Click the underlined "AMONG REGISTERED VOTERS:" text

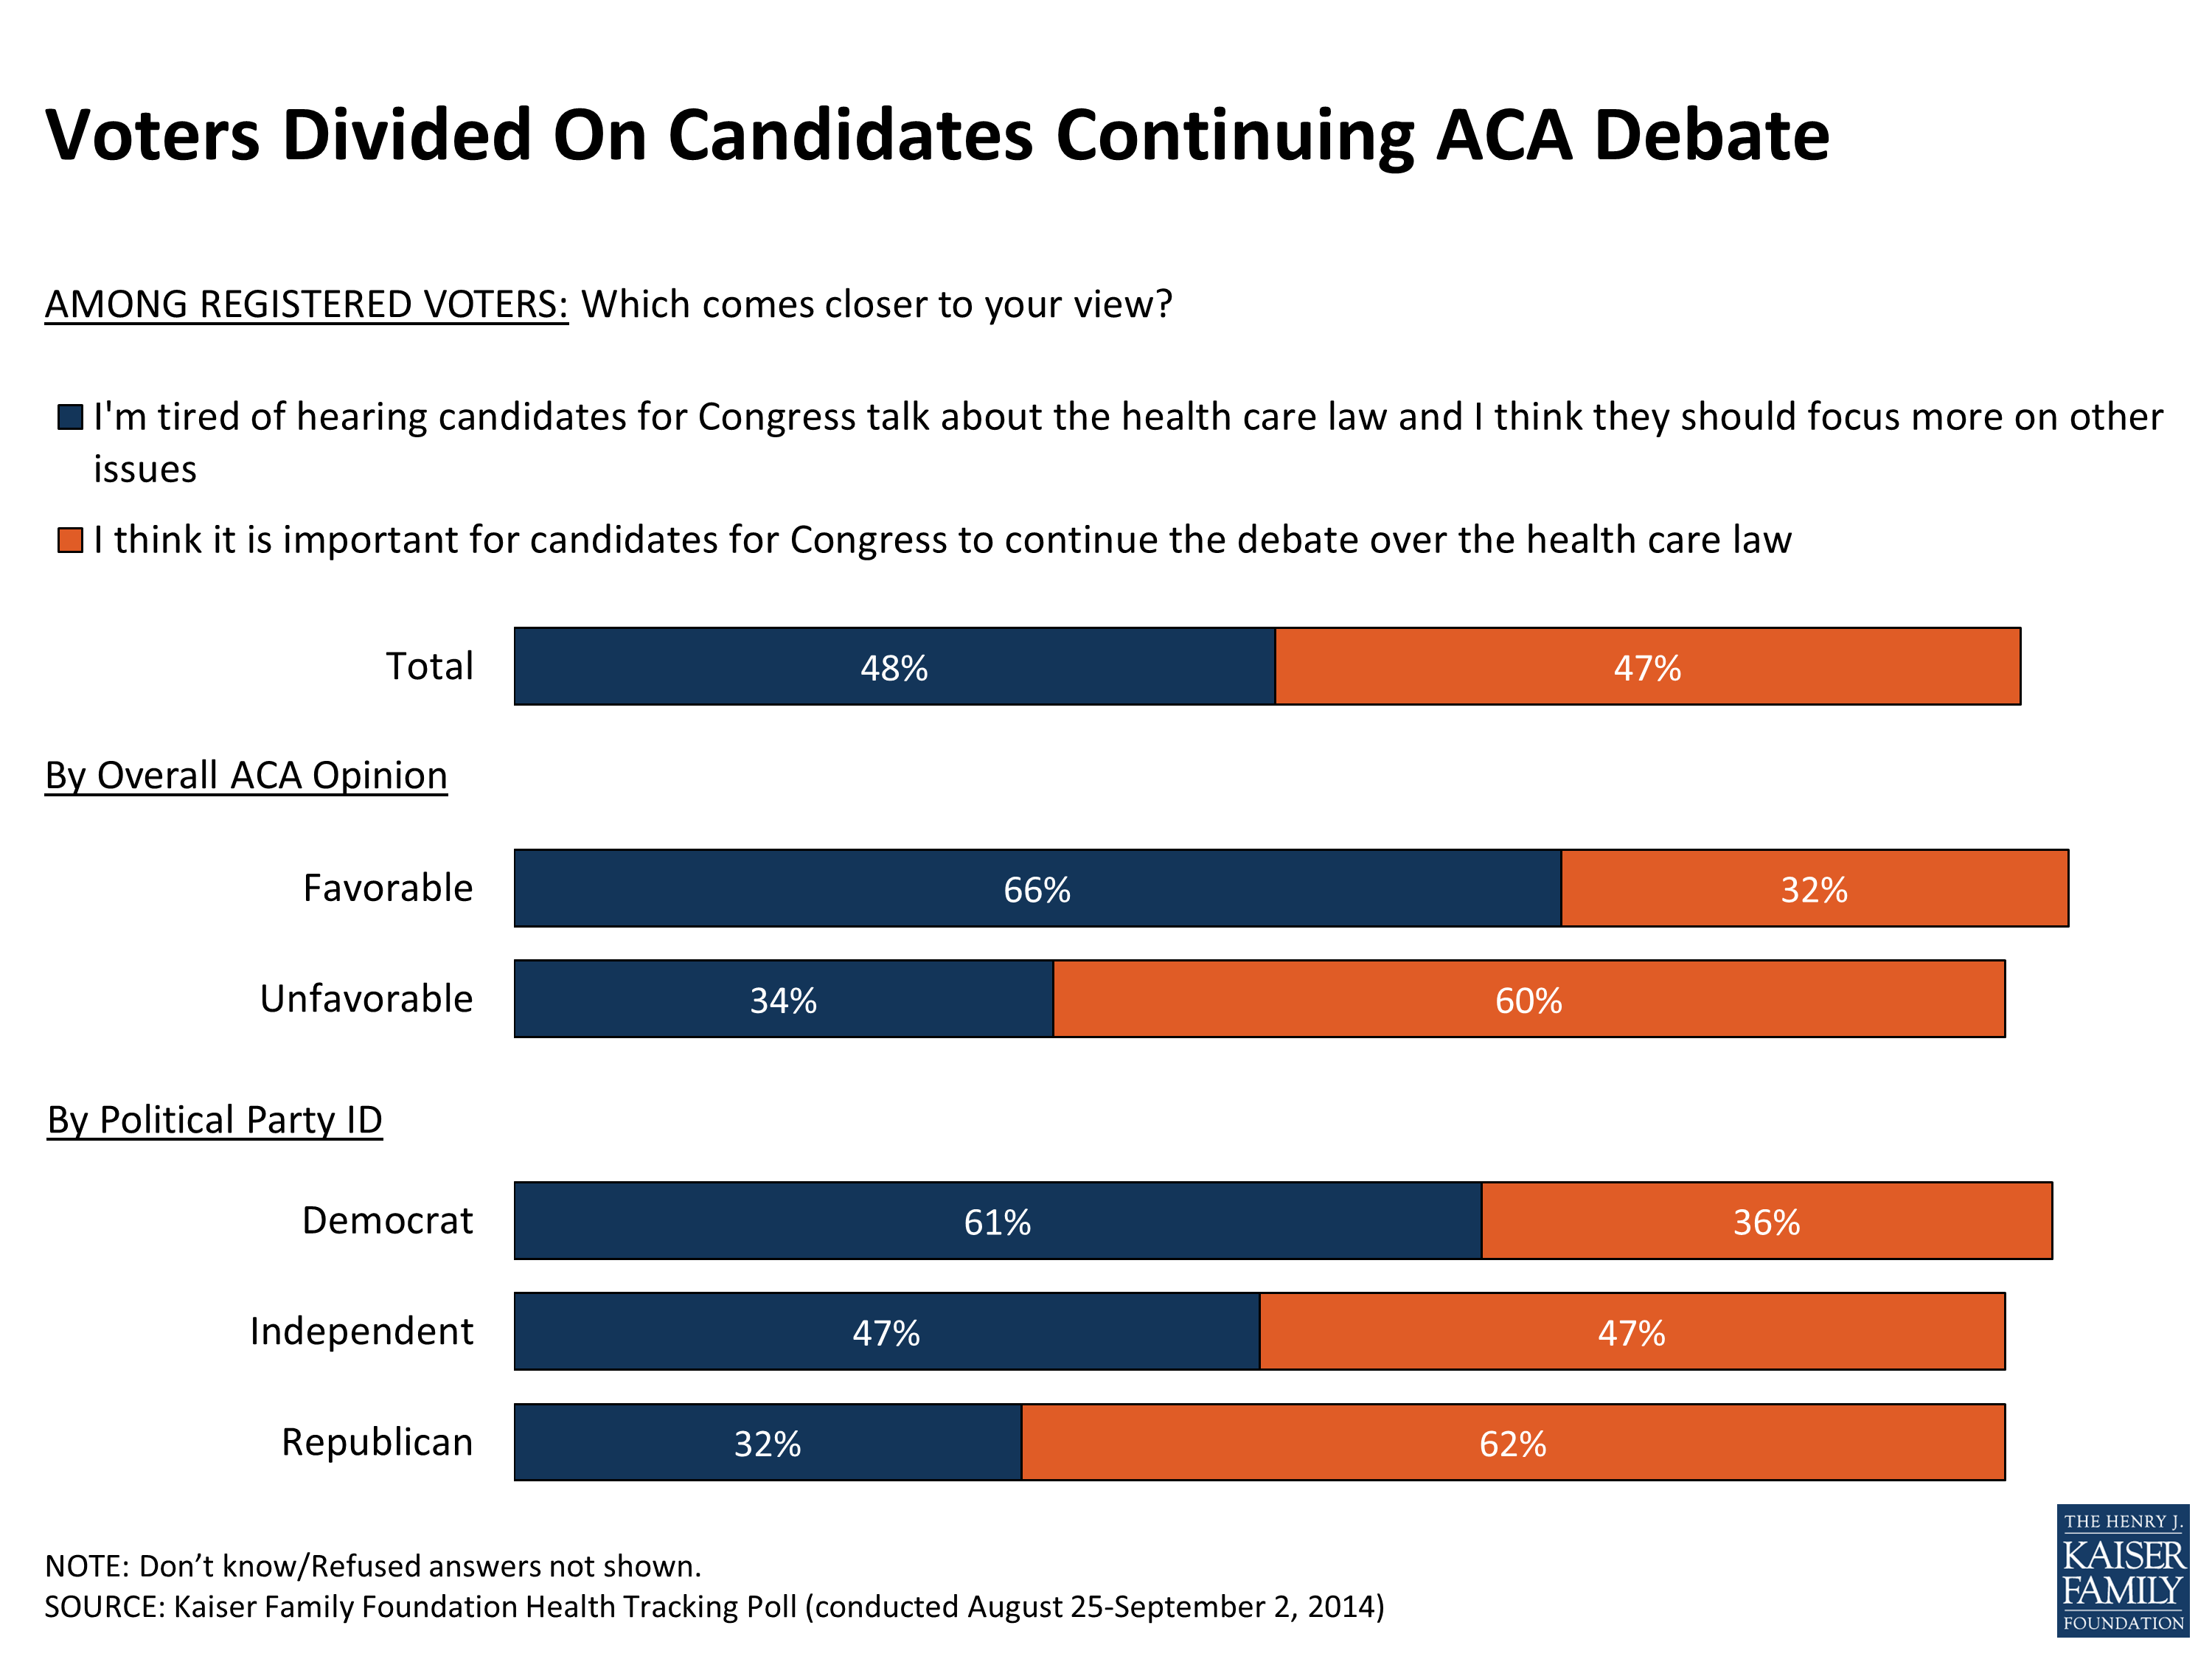pos(306,304)
